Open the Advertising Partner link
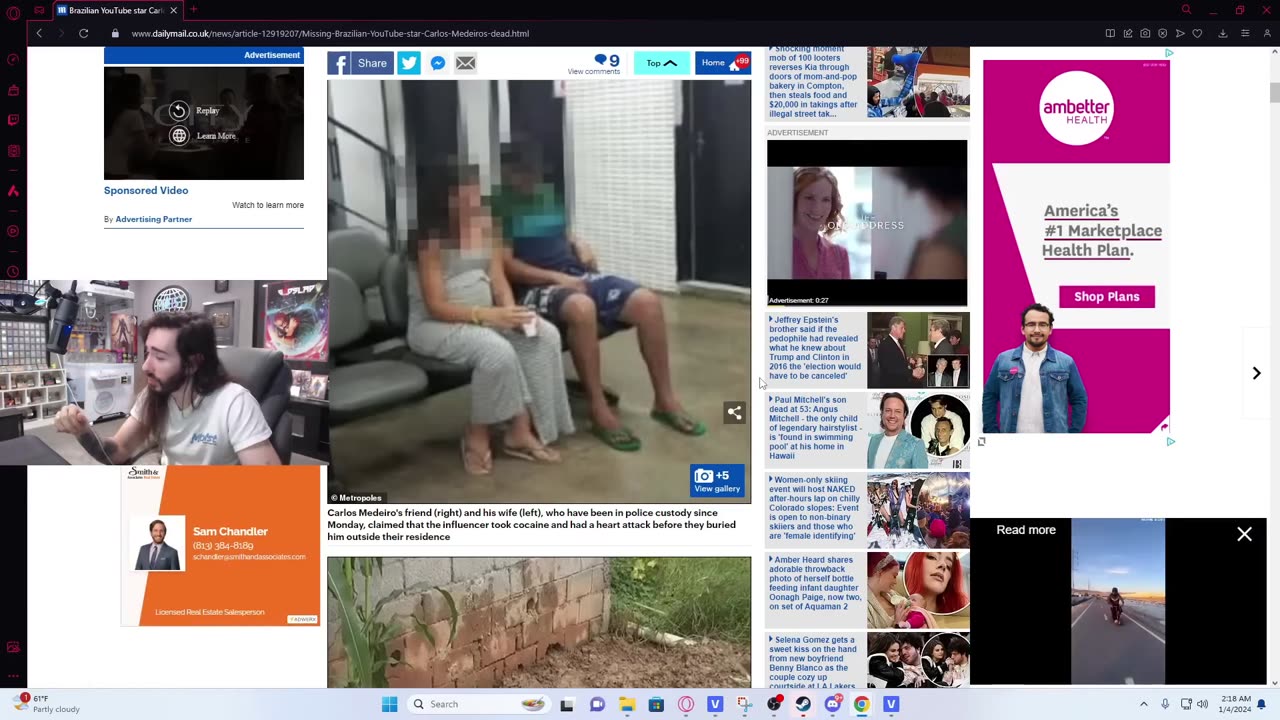 click(x=153, y=219)
